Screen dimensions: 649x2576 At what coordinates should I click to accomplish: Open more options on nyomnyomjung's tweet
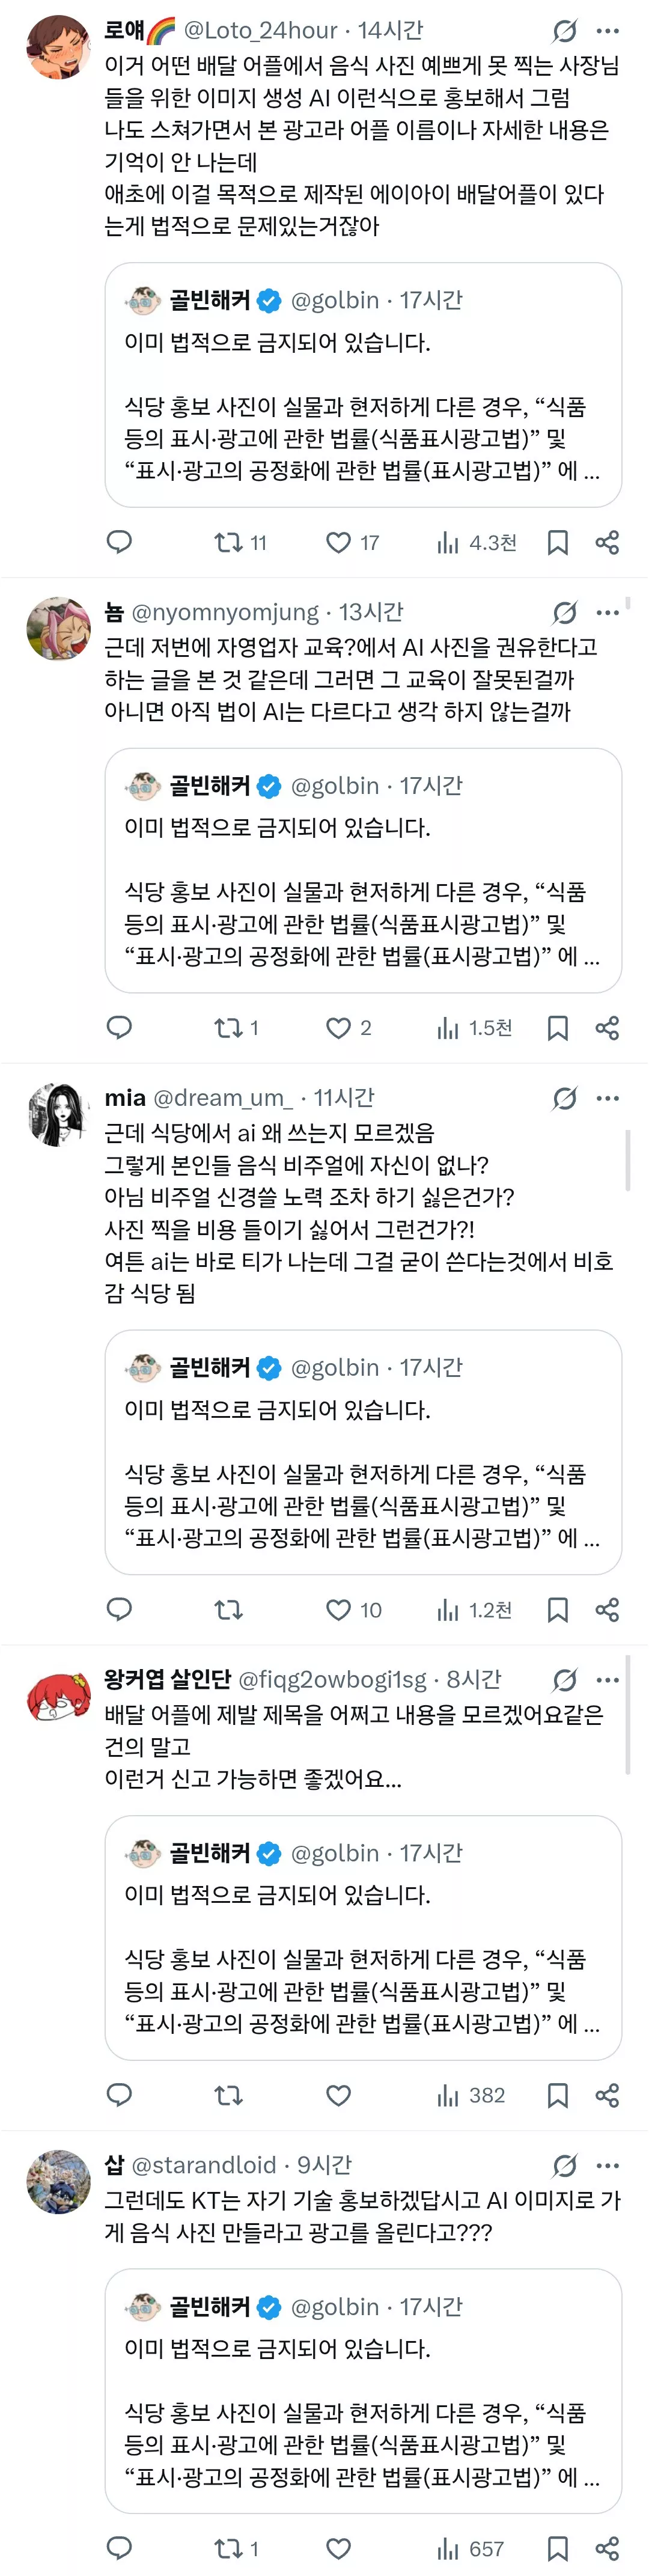pyautogui.click(x=607, y=612)
